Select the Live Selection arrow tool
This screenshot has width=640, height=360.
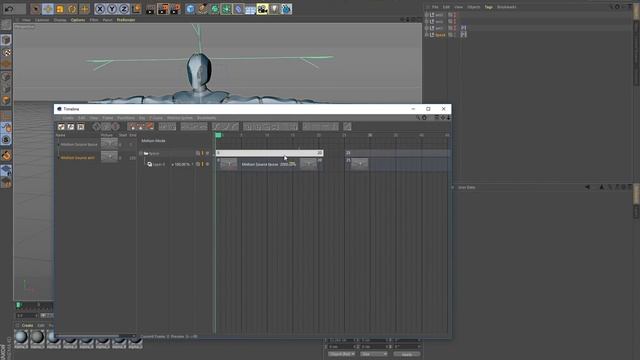pyautogui.click(x=36, y=9)
